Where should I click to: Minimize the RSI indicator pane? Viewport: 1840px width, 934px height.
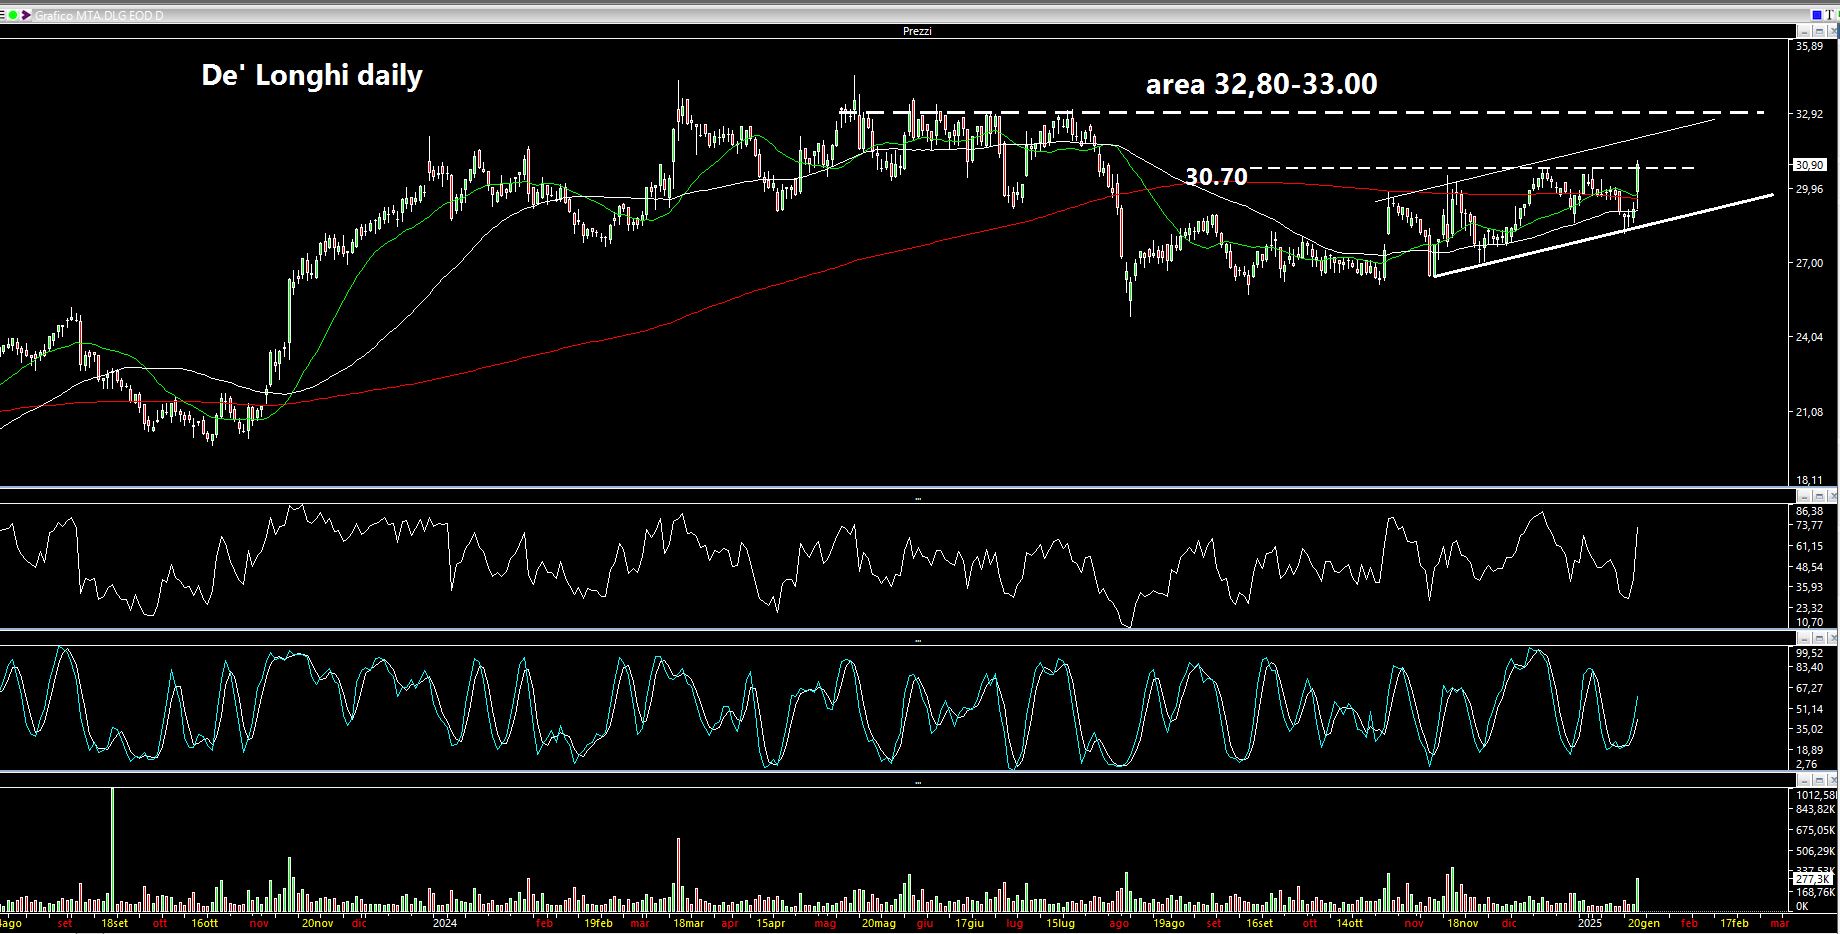click(x=1804, y=496)
